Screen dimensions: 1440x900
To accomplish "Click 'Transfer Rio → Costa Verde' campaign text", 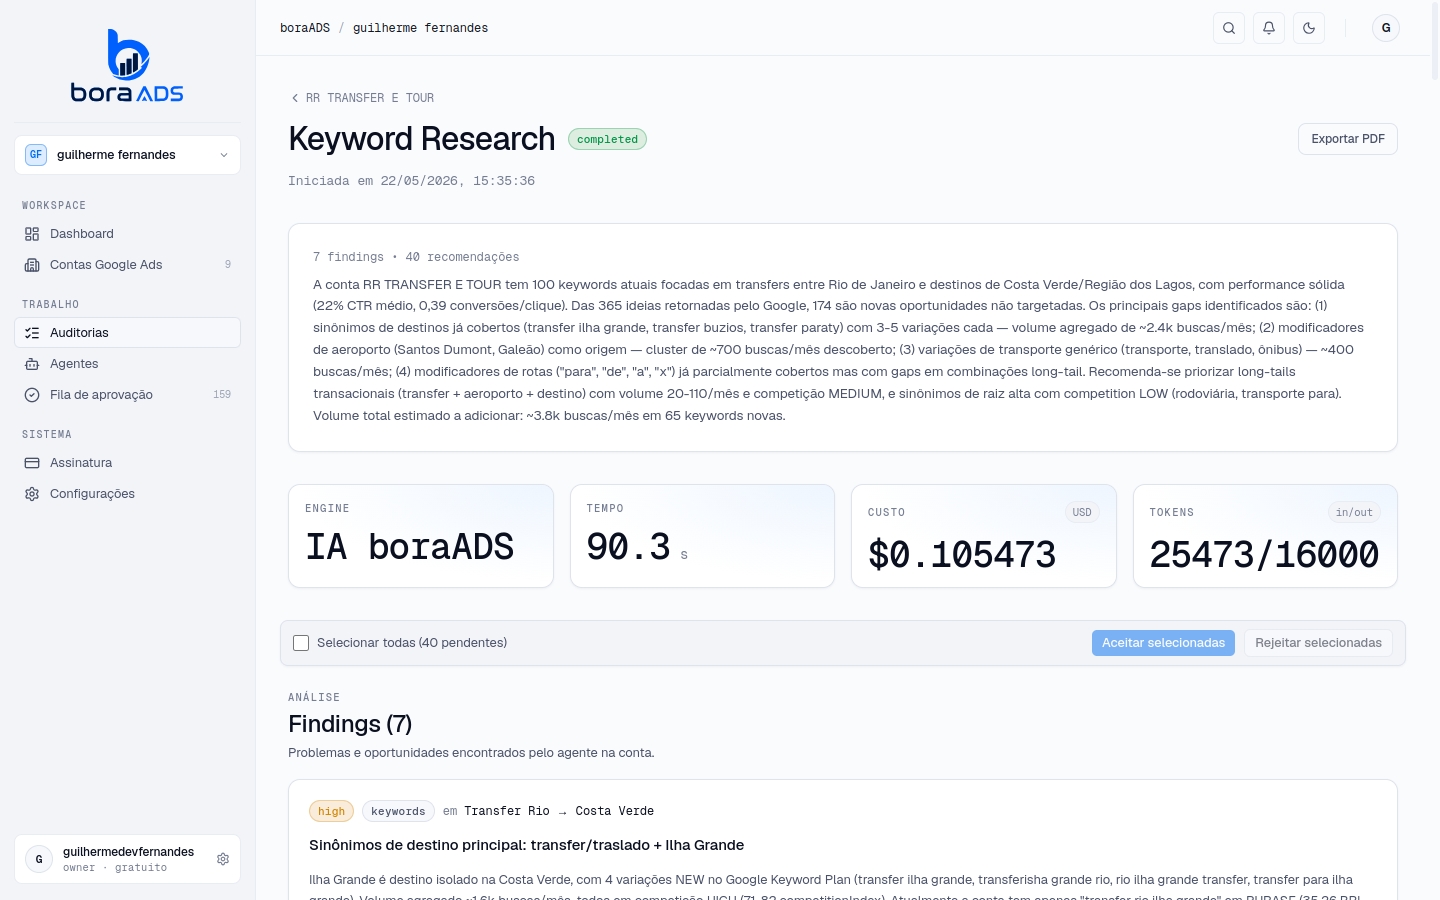I will point(559,811).
